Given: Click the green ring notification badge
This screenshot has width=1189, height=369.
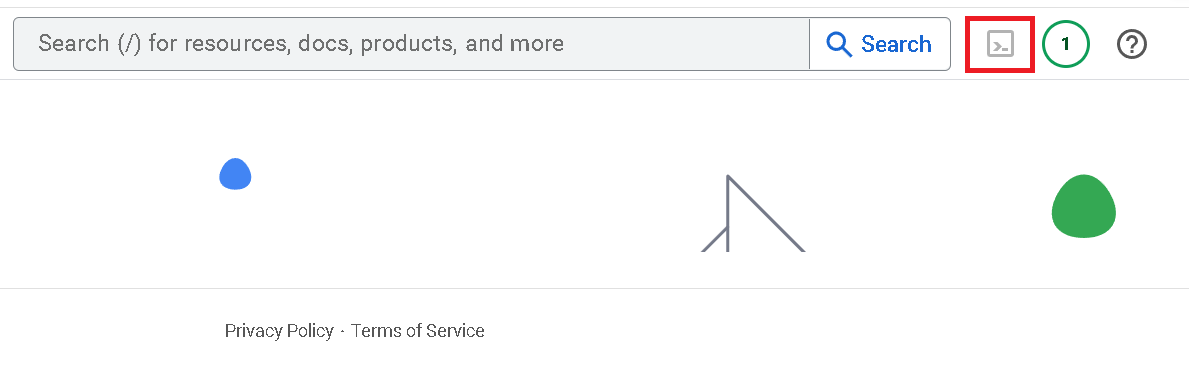Looking at the screenshot, I should tap(1065, 45).
